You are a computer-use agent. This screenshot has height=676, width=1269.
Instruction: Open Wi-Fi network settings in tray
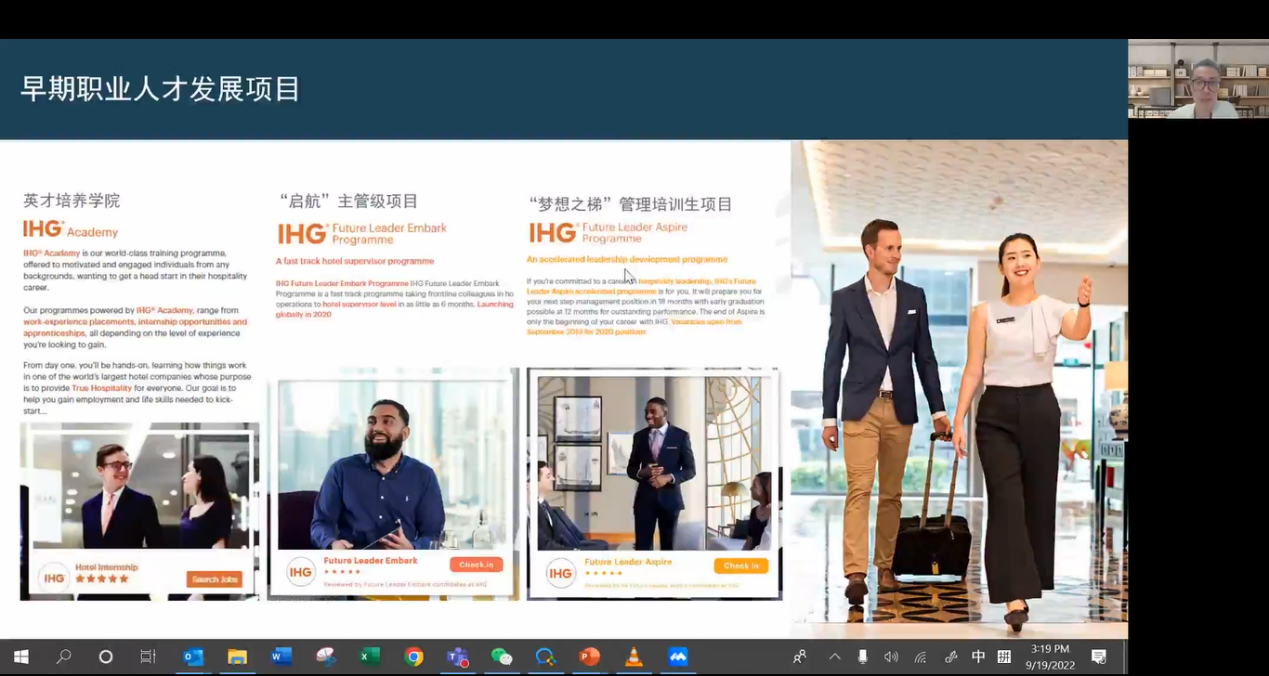(920, 657)
